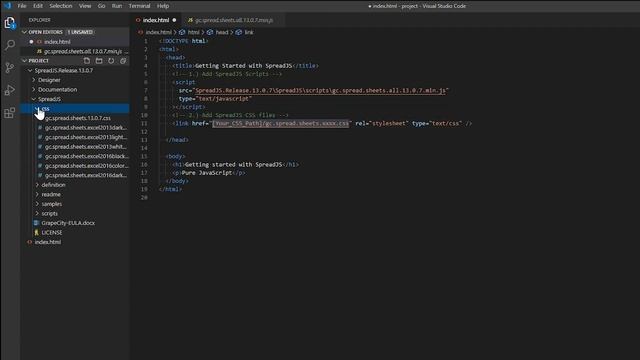Expand the readme folder

37,194
